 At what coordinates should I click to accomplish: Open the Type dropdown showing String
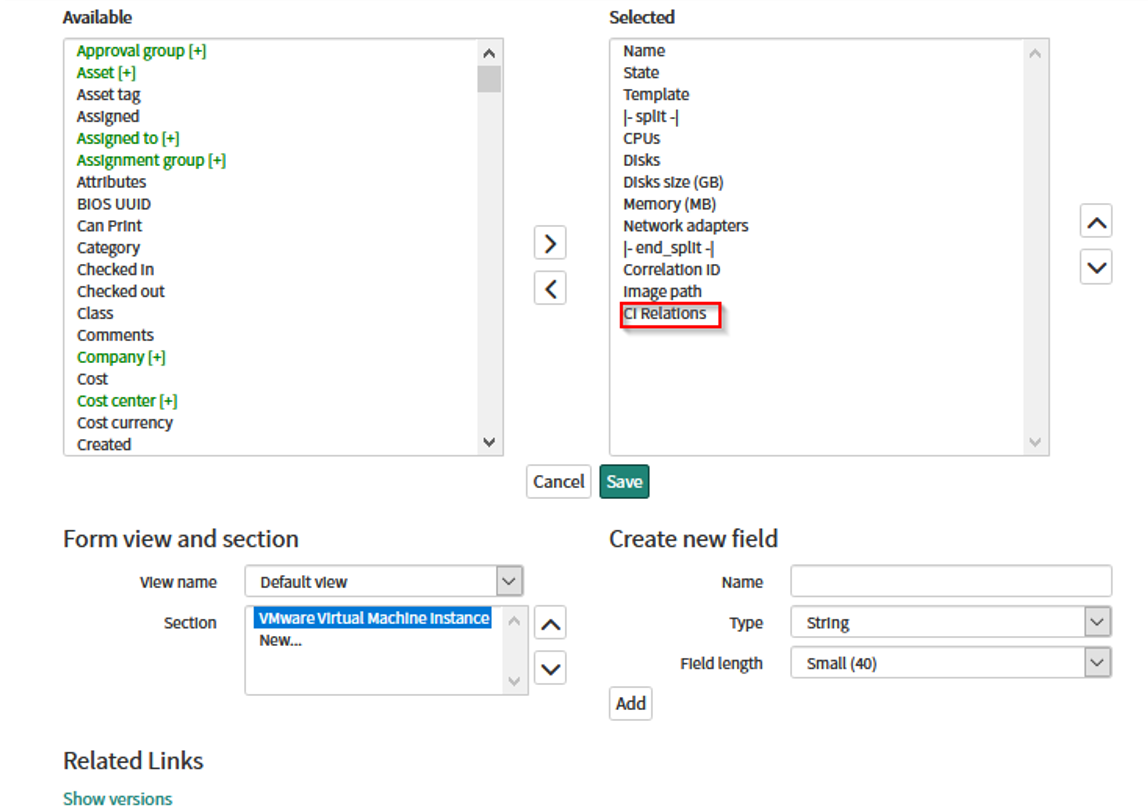pos(950,623)
